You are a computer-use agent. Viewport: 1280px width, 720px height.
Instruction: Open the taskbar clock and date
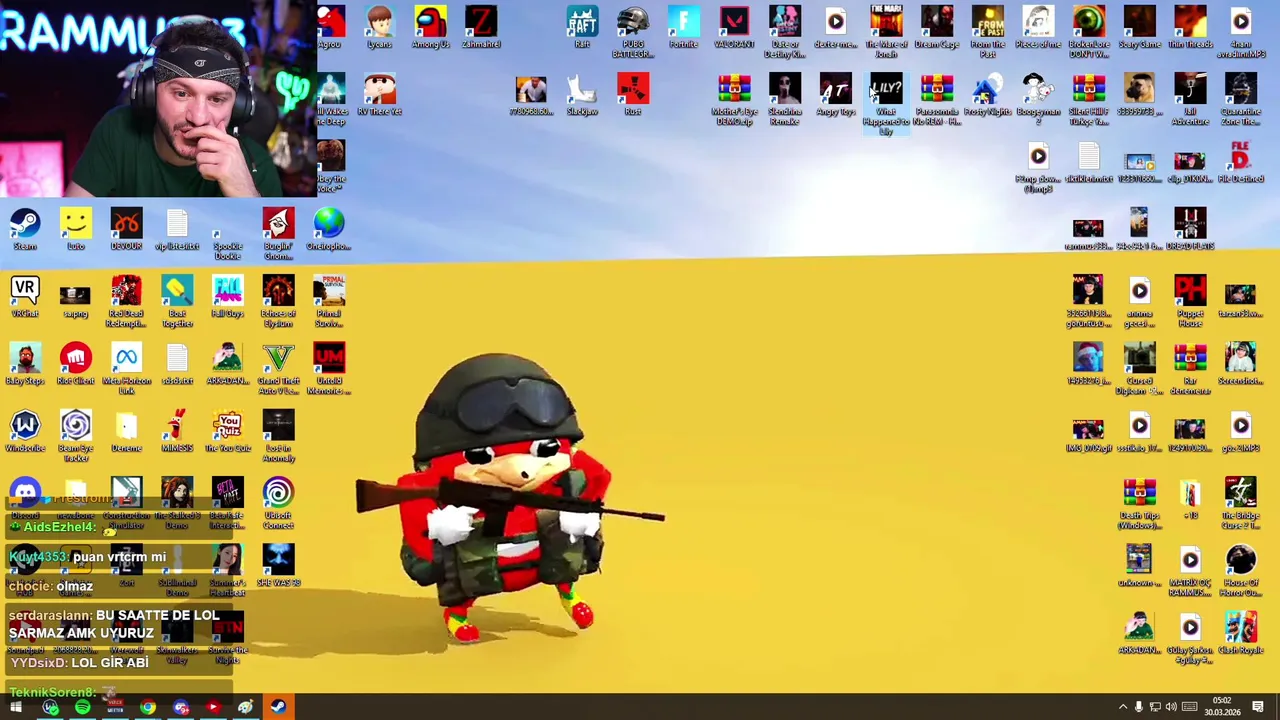[x=1222, y=707]
